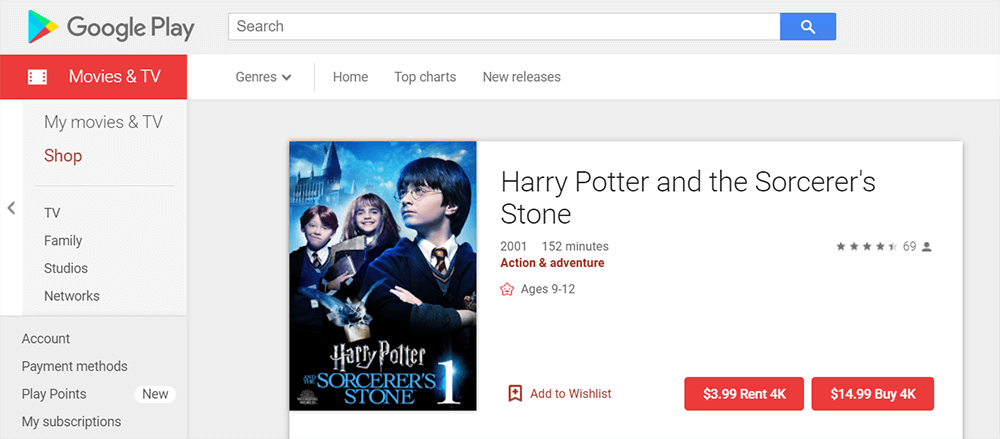Select the Movies & TV section header

(x=93, y=77)
